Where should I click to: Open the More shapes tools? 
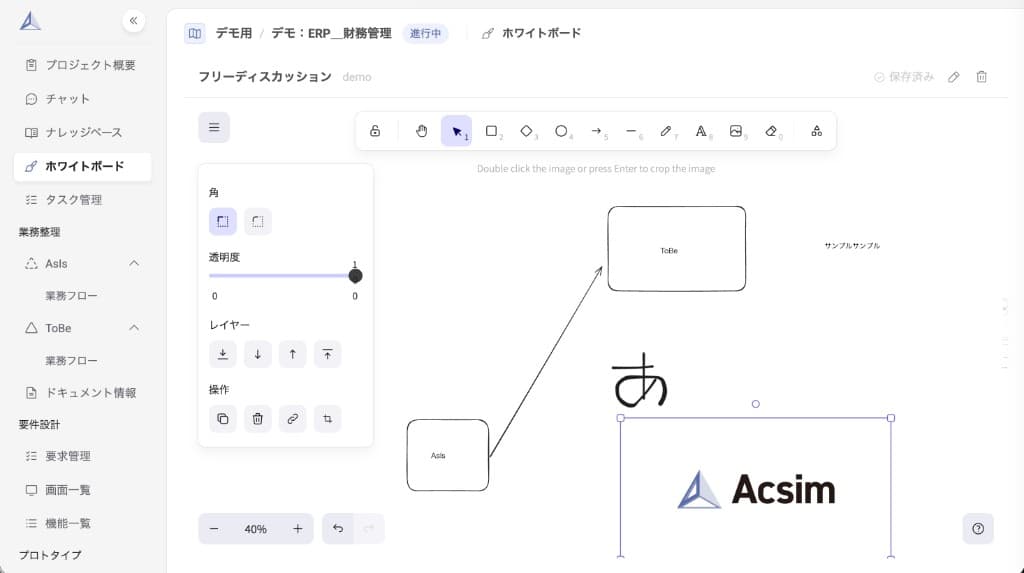(816, 131)
